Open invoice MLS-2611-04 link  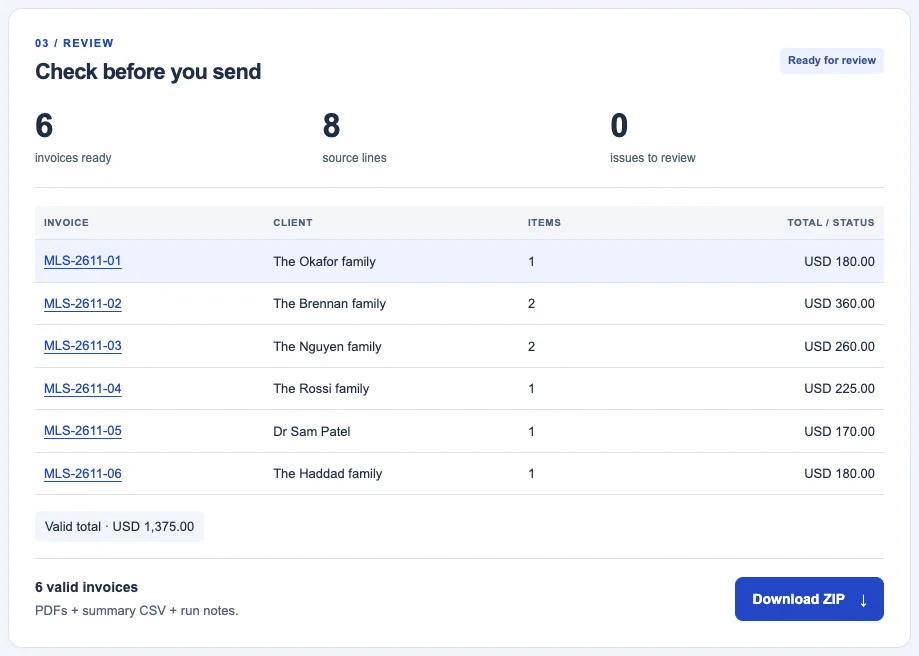[83, 389]
